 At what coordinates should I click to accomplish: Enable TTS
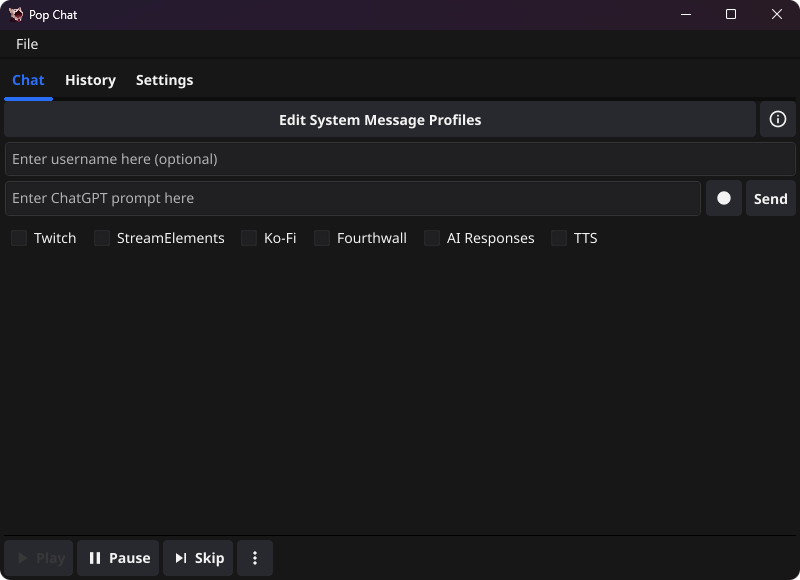click(x=558, y=238)
